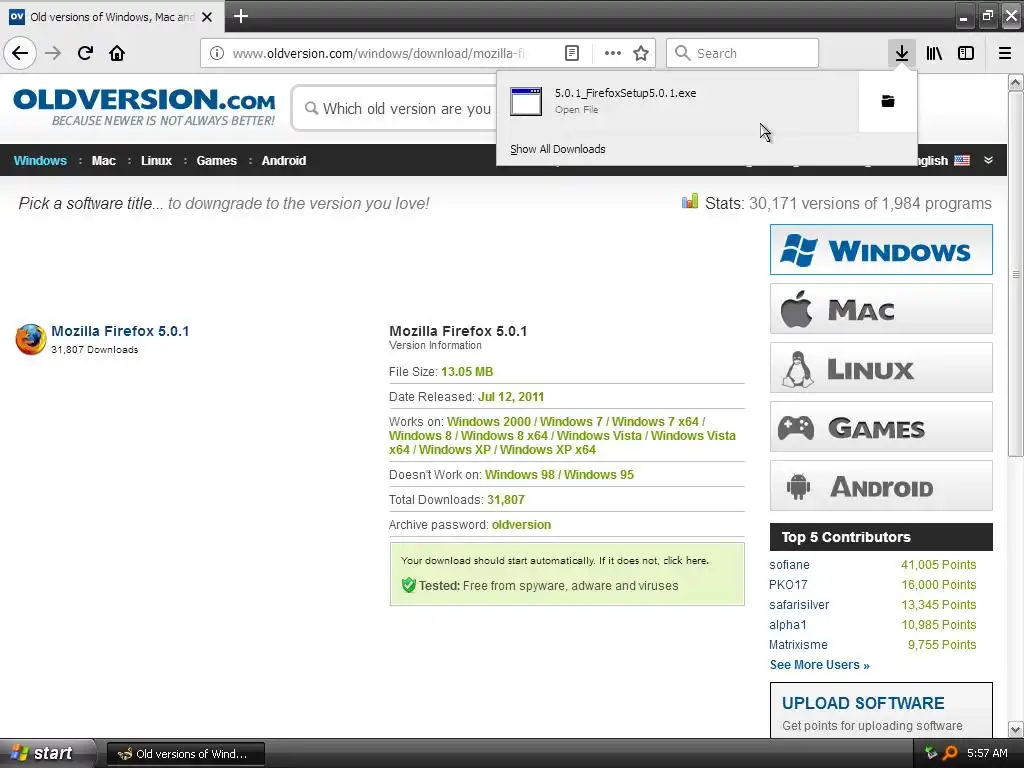Open the Windows nav menu item
Image resolution: width=1024 pixels, height=768 pixels.
(x=40, y=161)
